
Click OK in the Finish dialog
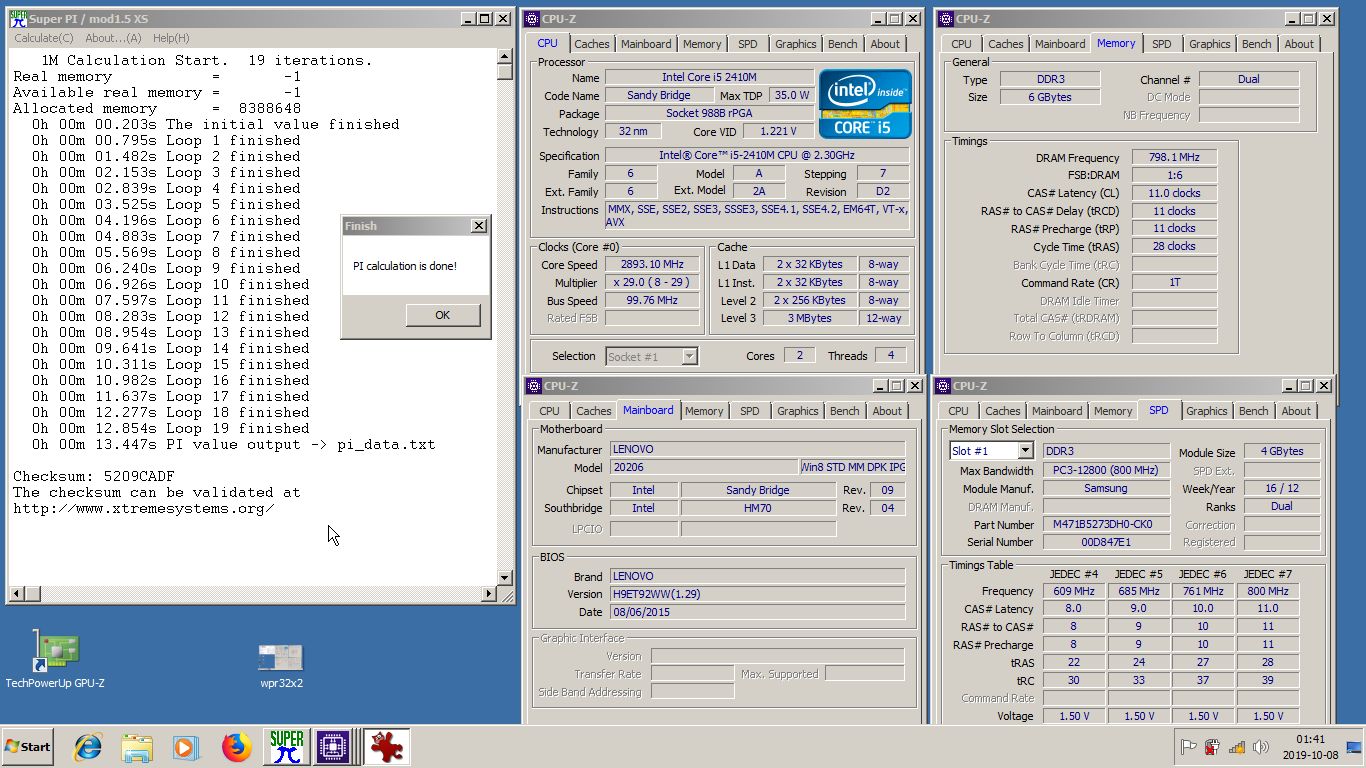(443, 314)
